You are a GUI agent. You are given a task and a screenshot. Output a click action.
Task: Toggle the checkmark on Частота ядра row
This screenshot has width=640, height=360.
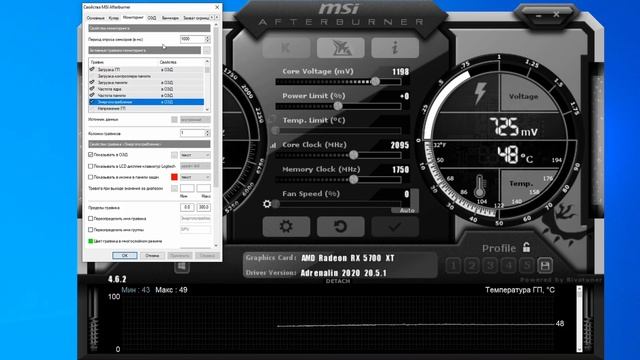point(92,89)
